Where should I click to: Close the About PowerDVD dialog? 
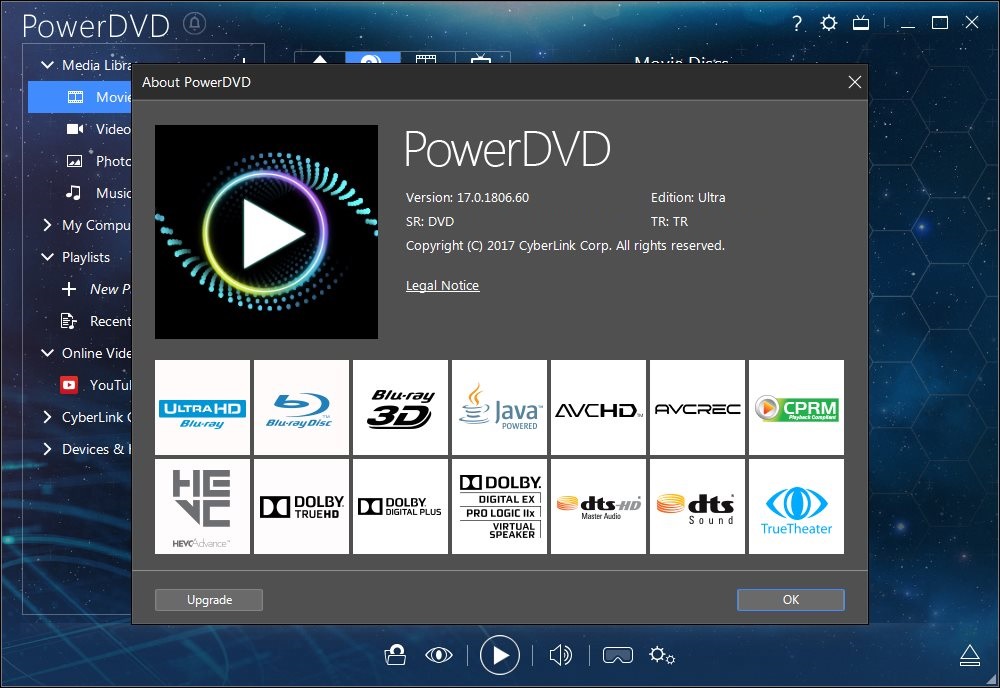pos(854,82)
